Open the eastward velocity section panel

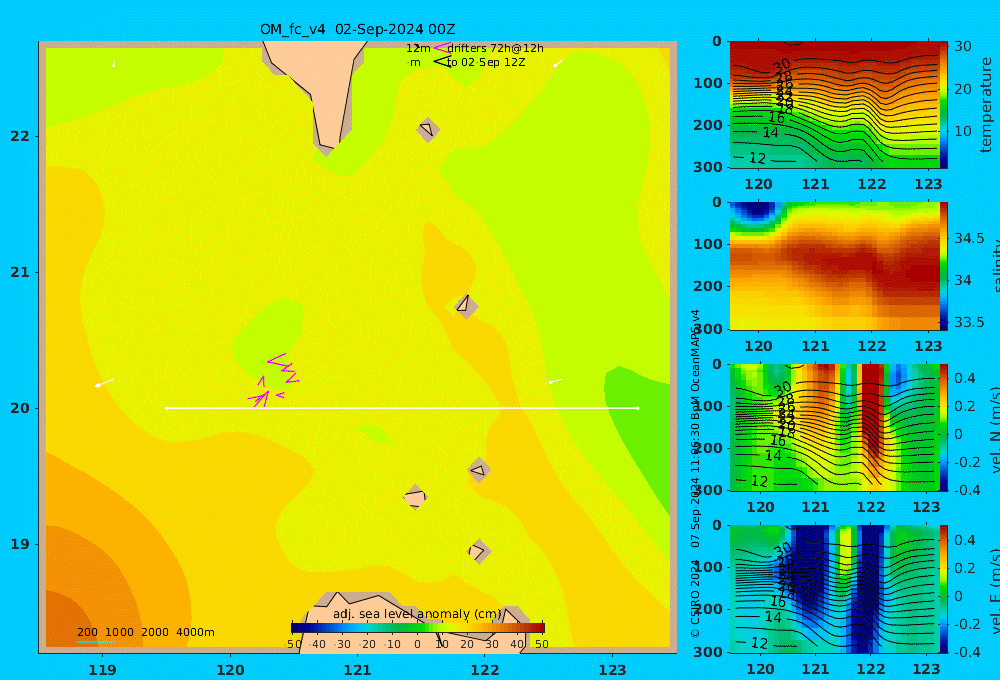[x=834, y=589]
